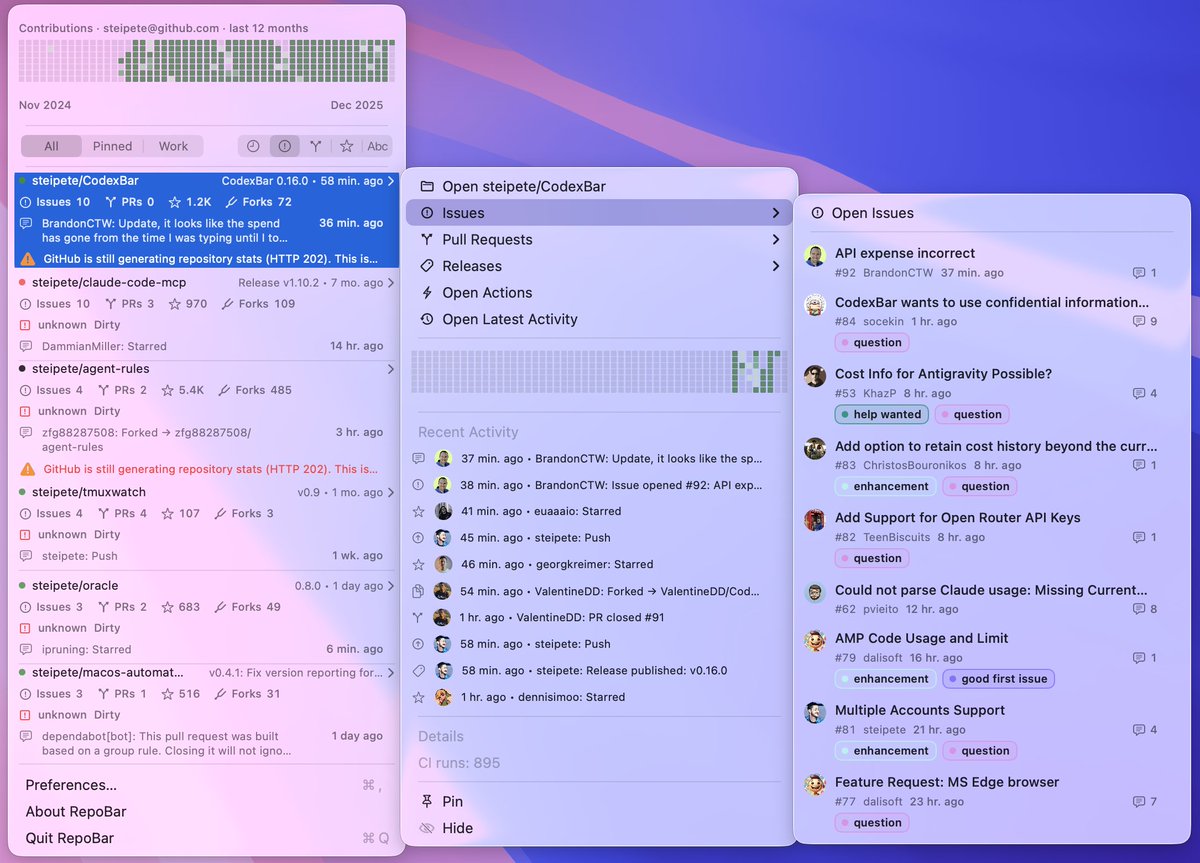The width and height of the screenshot is (1200, 863).
Task: Select the issues sort icon in filter bar
Action: tap(285, 146)
